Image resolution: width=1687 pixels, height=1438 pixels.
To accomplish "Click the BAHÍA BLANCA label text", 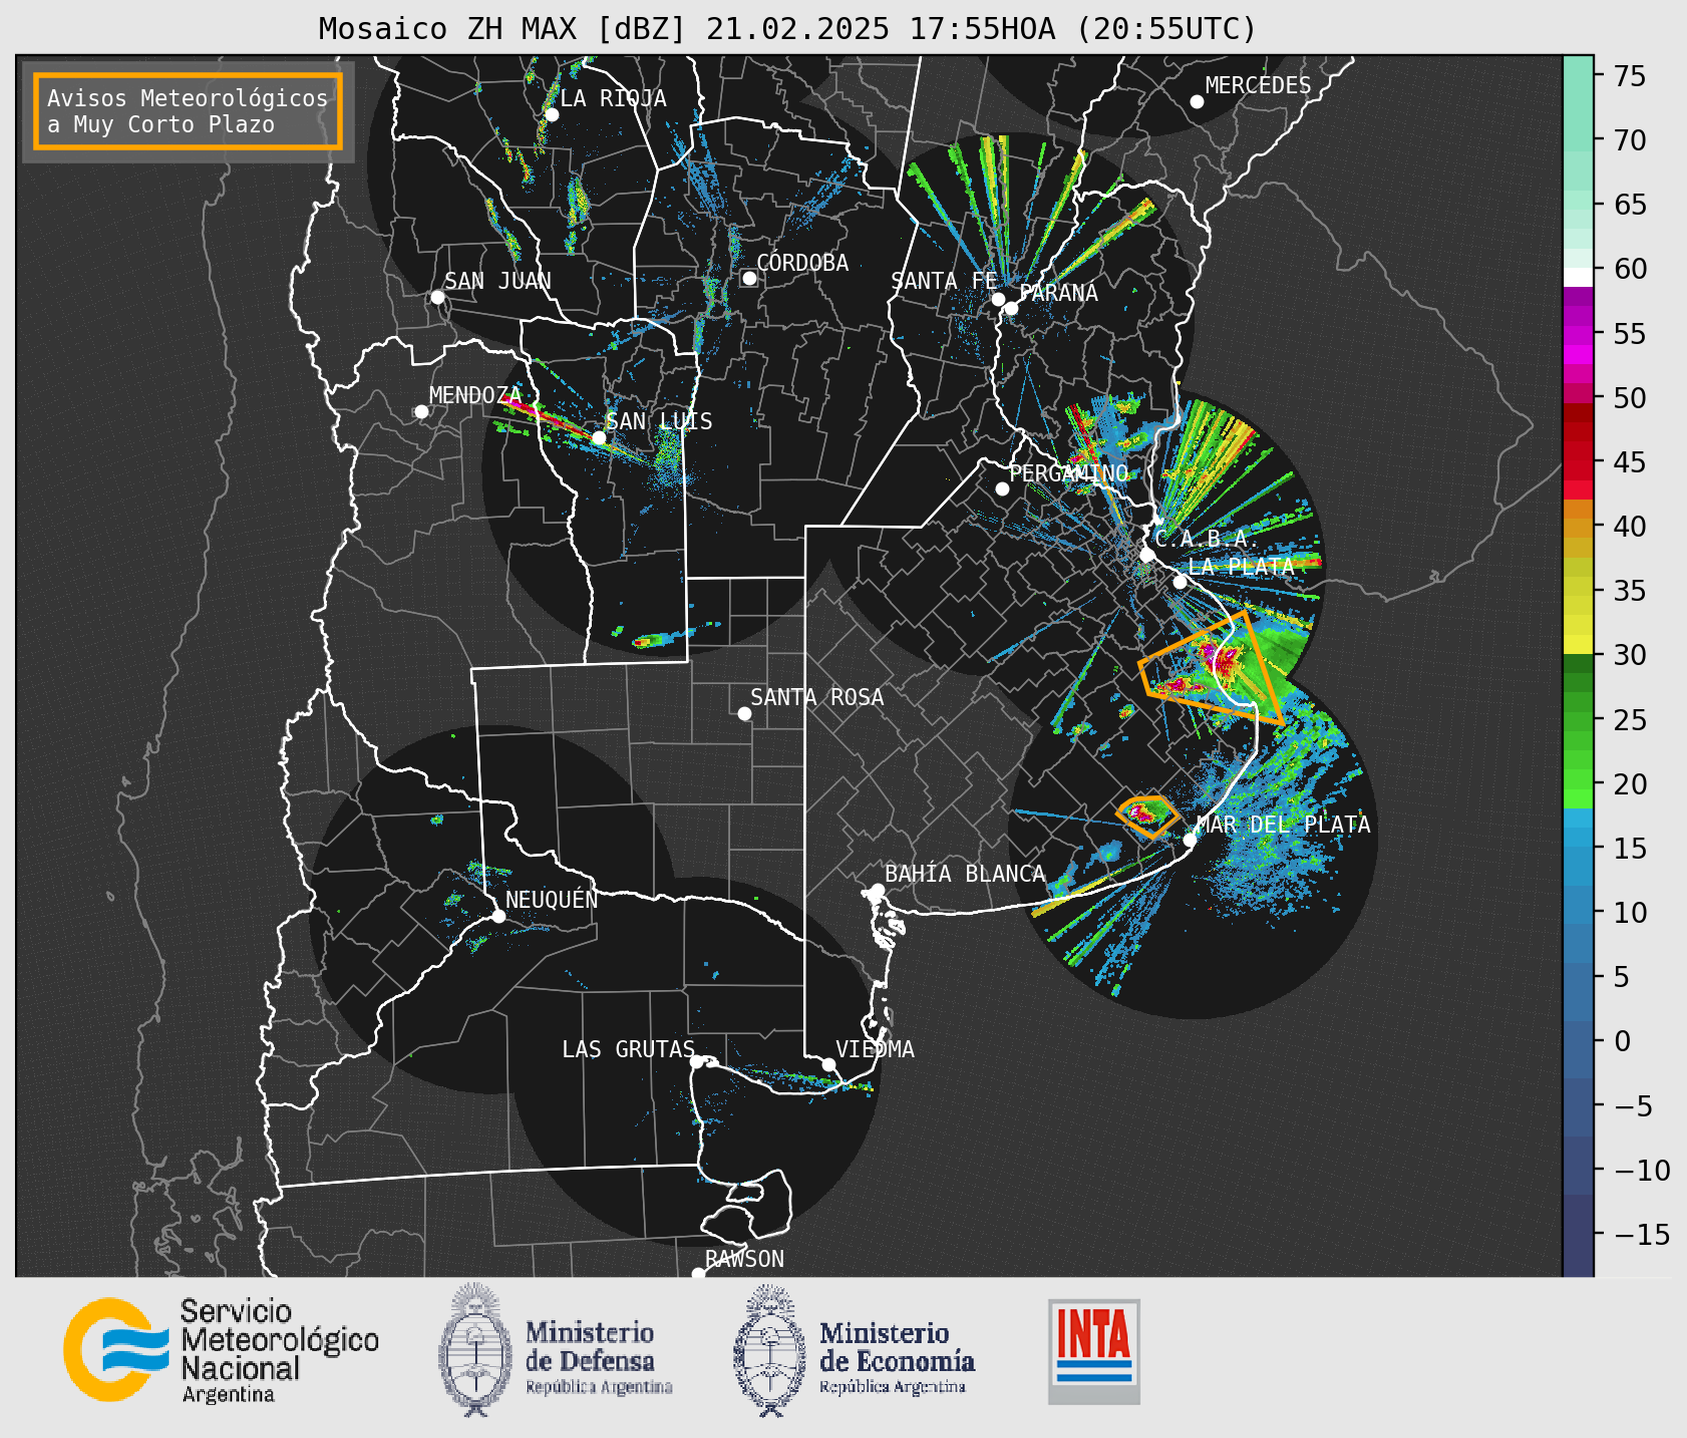I will (x=965, y=874).
